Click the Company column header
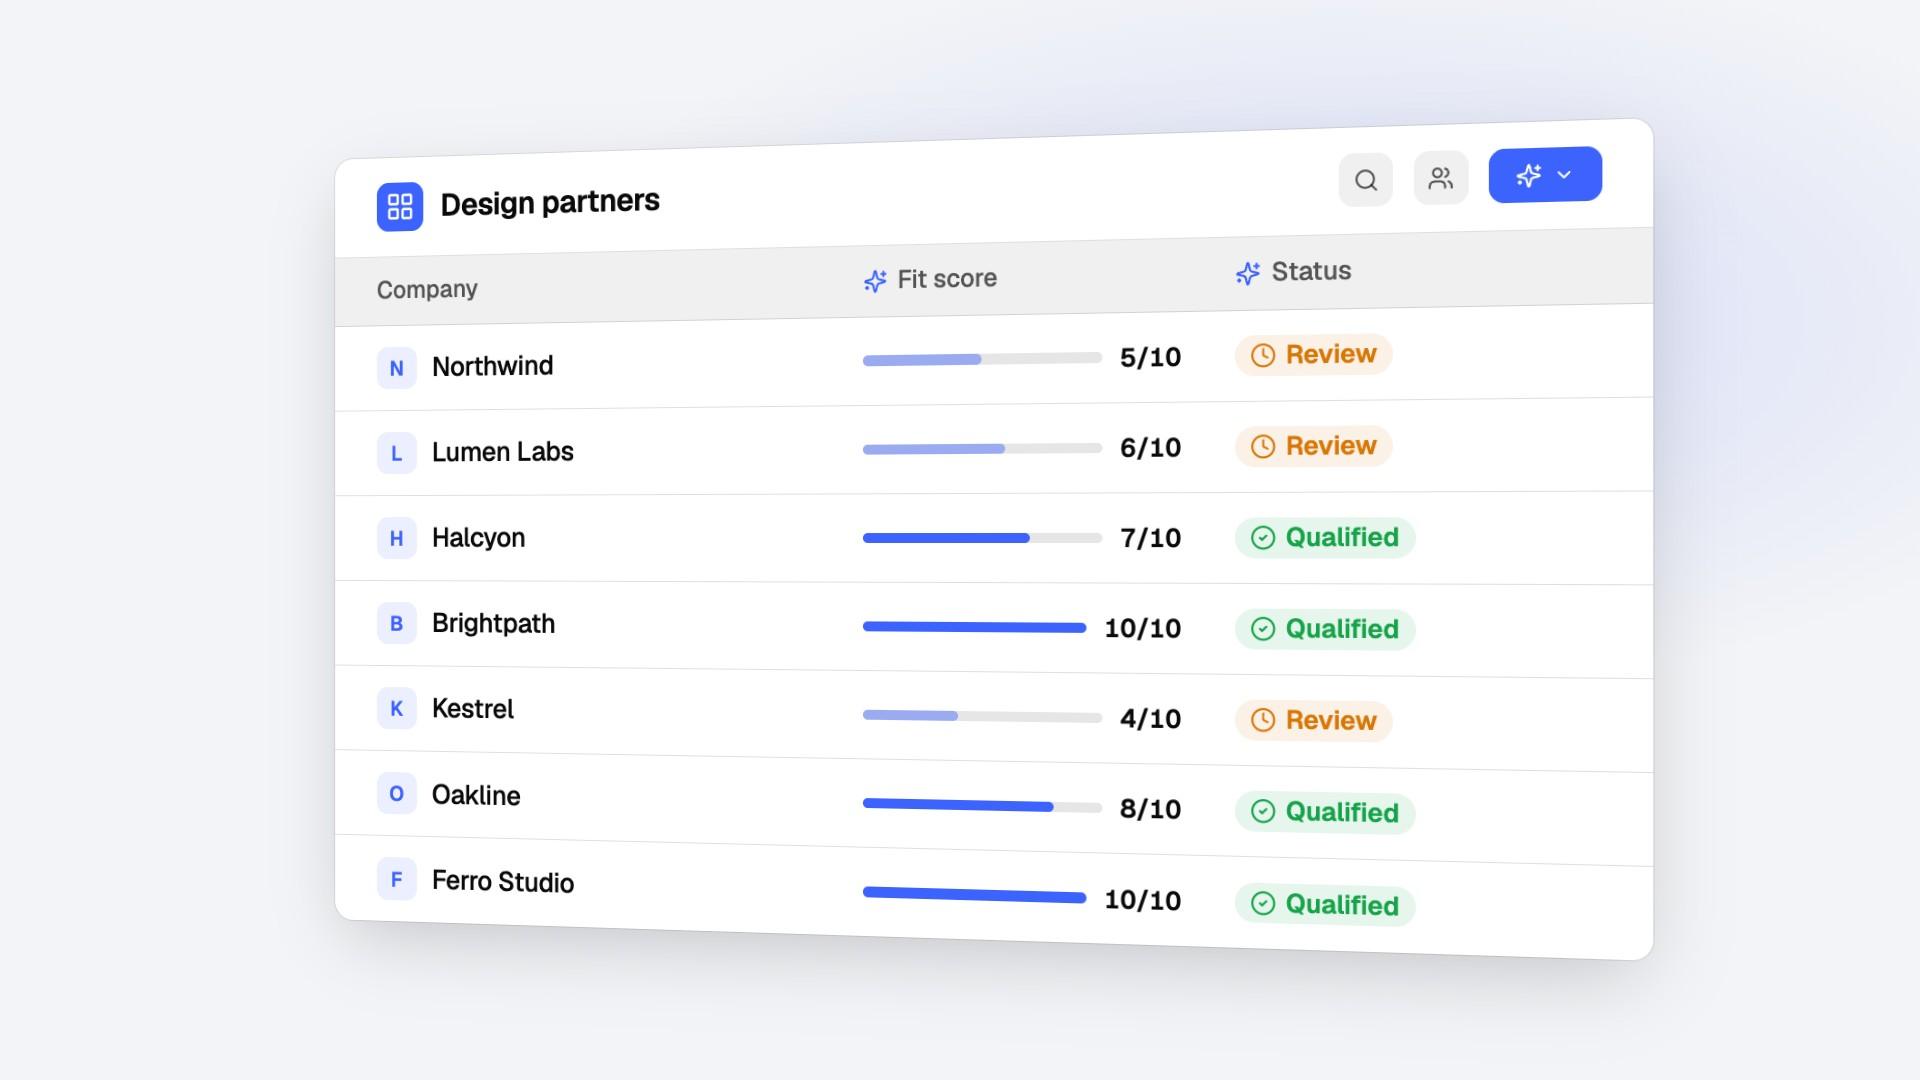Viewport: 1920px width, 1080px height. click(427, 290)
